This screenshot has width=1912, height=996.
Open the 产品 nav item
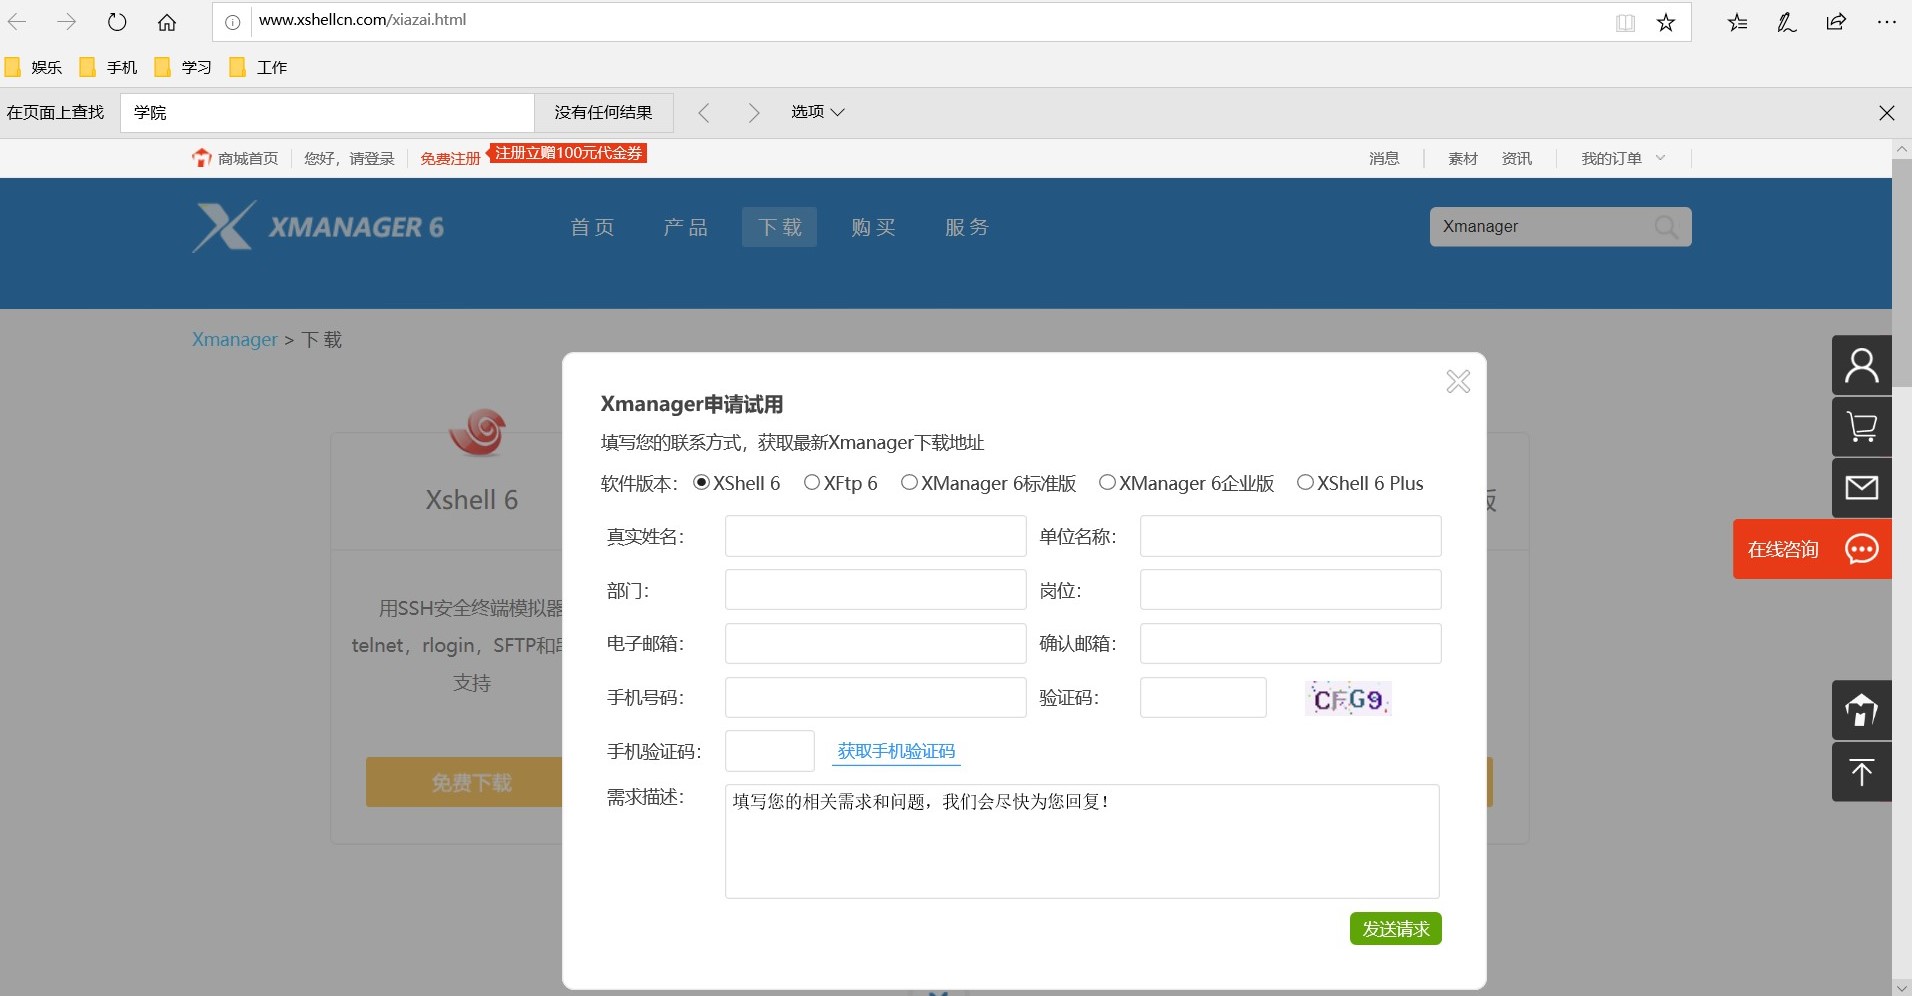point(686,227)
